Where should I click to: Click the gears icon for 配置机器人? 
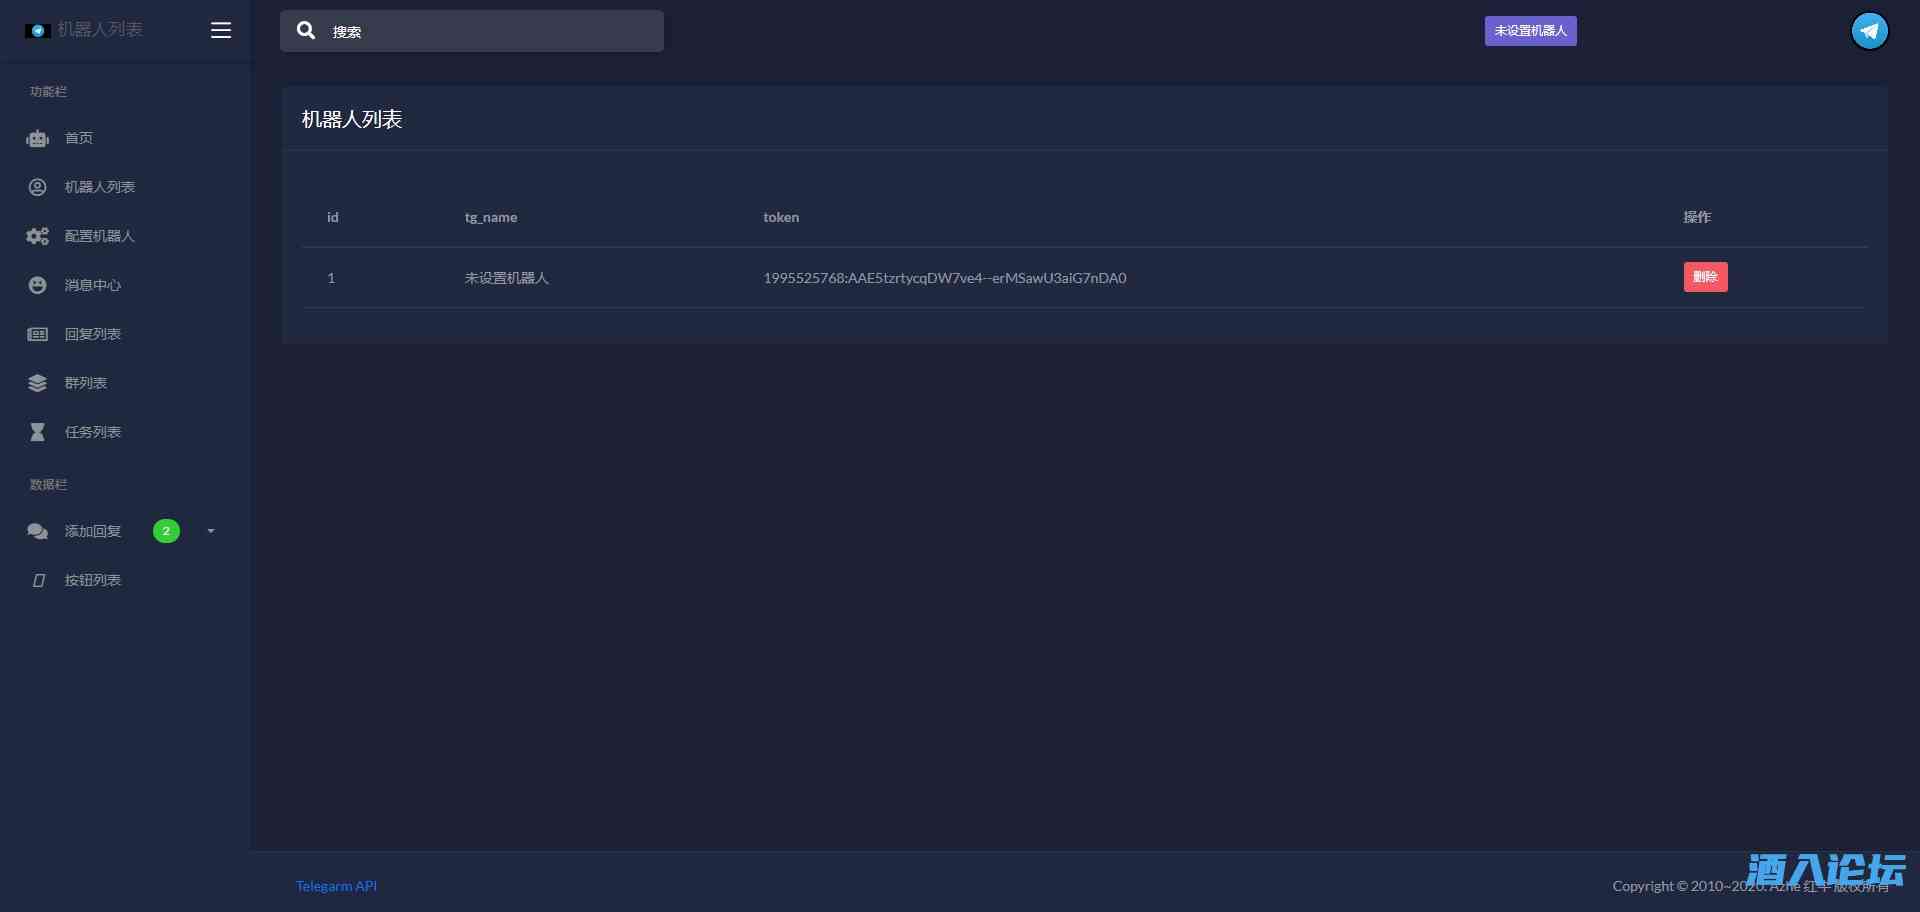pos(38,236)
